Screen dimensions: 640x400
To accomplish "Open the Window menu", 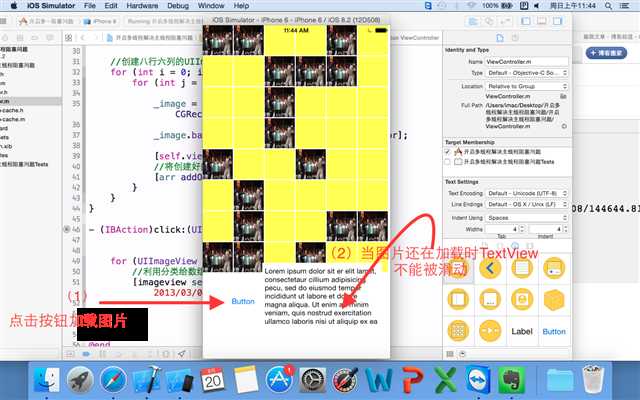I will 211,6.
